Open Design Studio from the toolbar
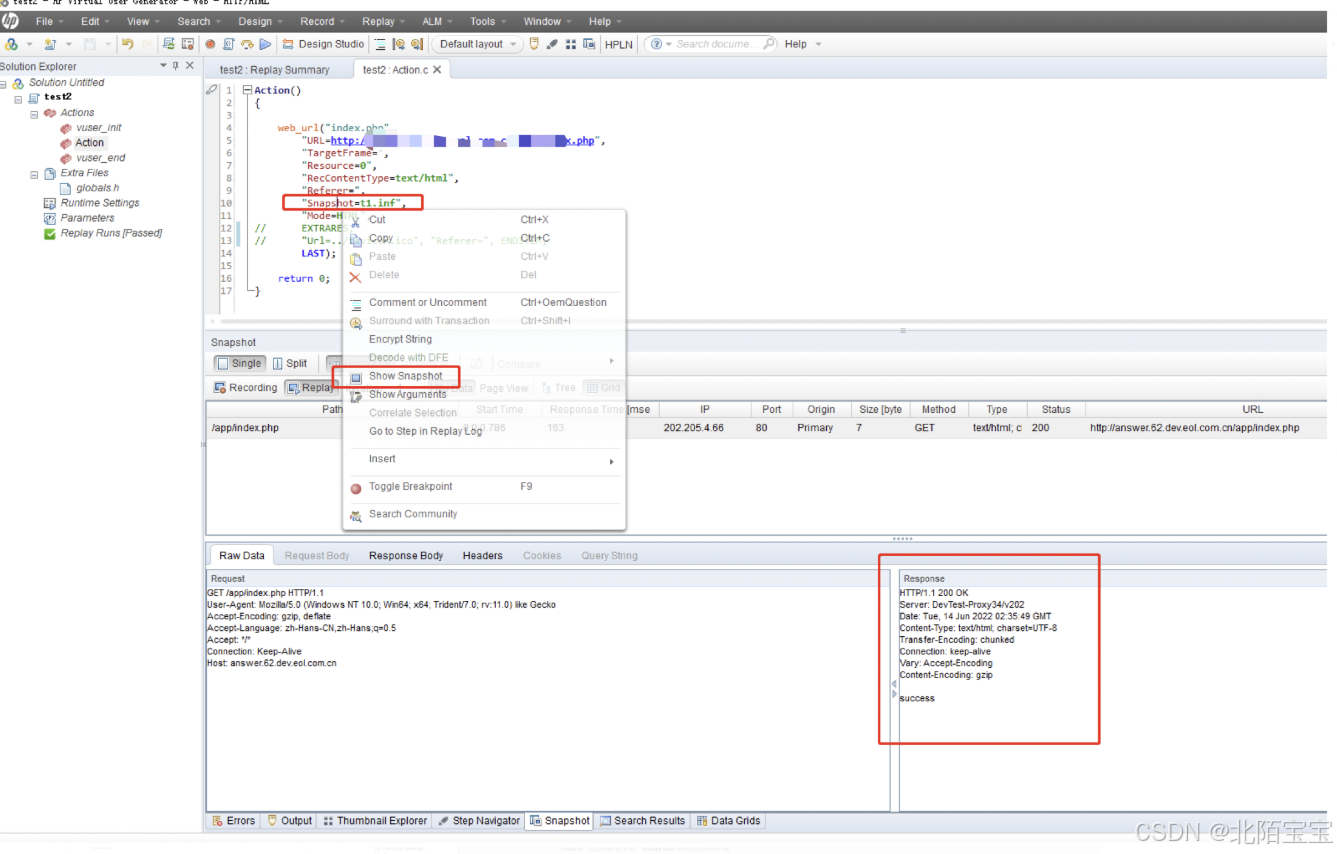This screenshot has width=1337, height=854. point(324,44)
